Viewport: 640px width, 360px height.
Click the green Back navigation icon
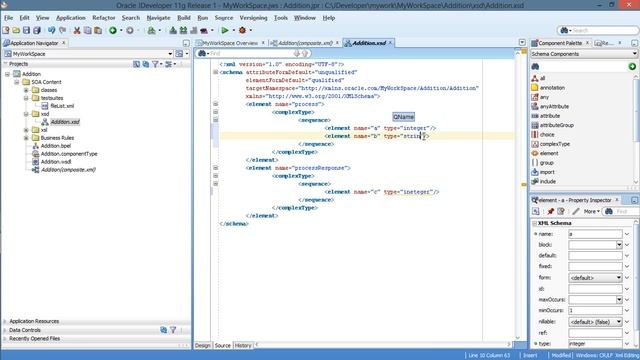tap(113, 30)
